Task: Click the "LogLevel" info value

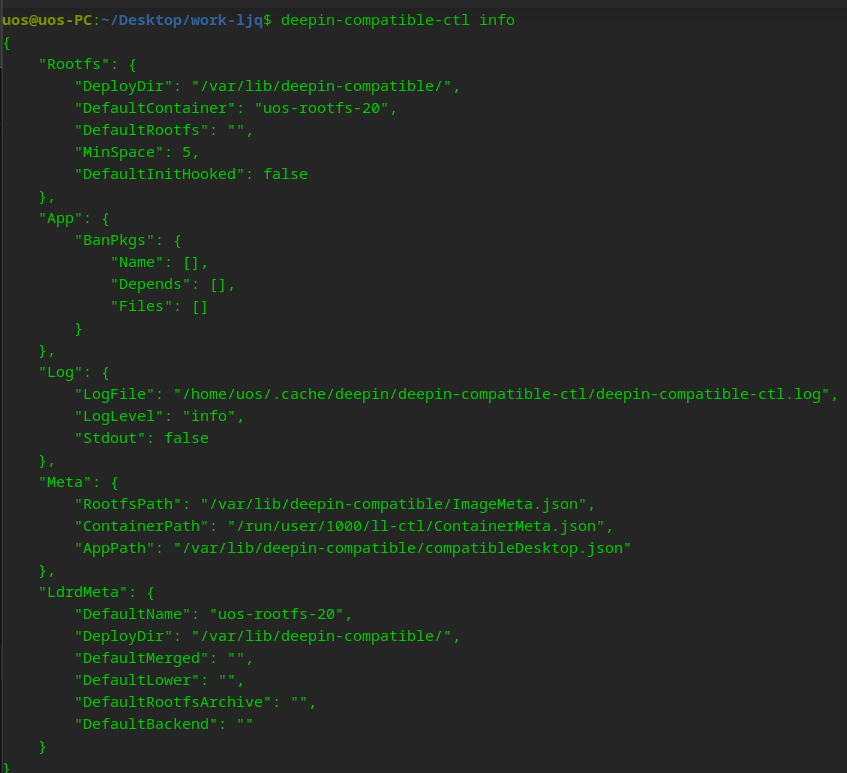Action: (x=209, y=416)
